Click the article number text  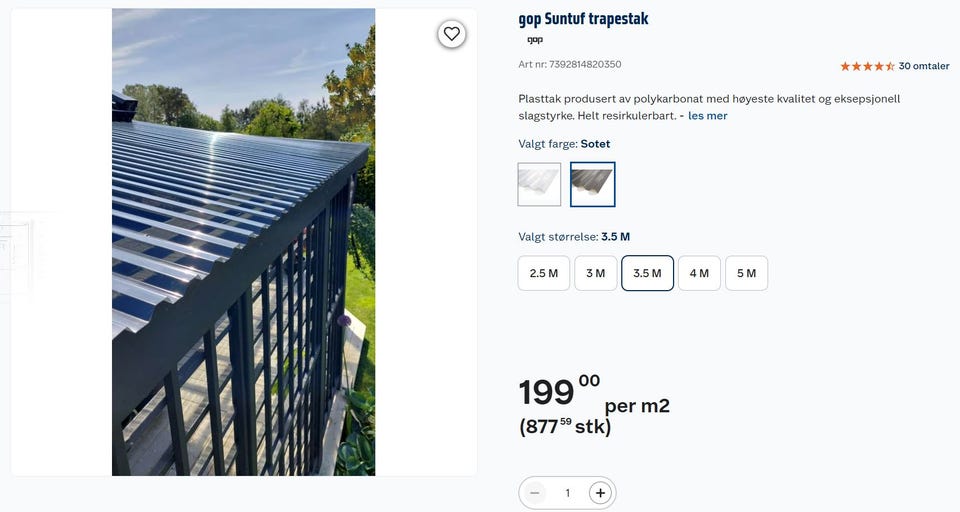[569, 64]
